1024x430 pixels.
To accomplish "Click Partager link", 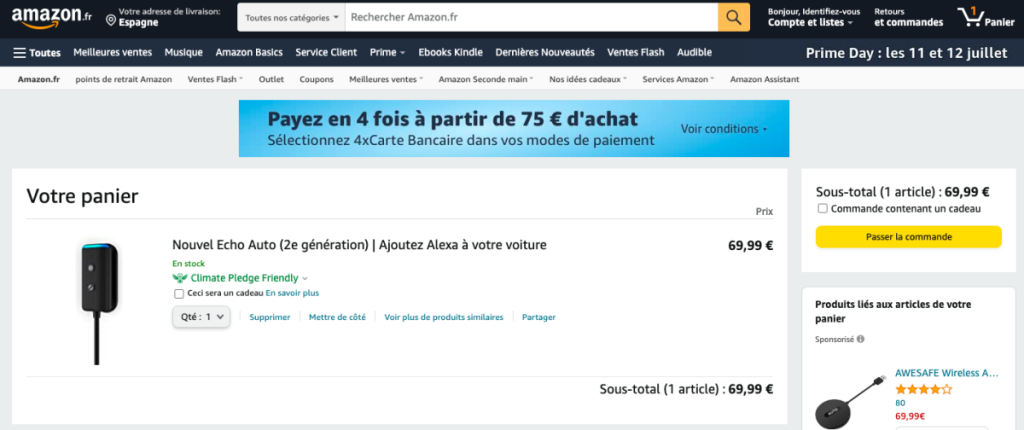I will (x=539, y=317).
